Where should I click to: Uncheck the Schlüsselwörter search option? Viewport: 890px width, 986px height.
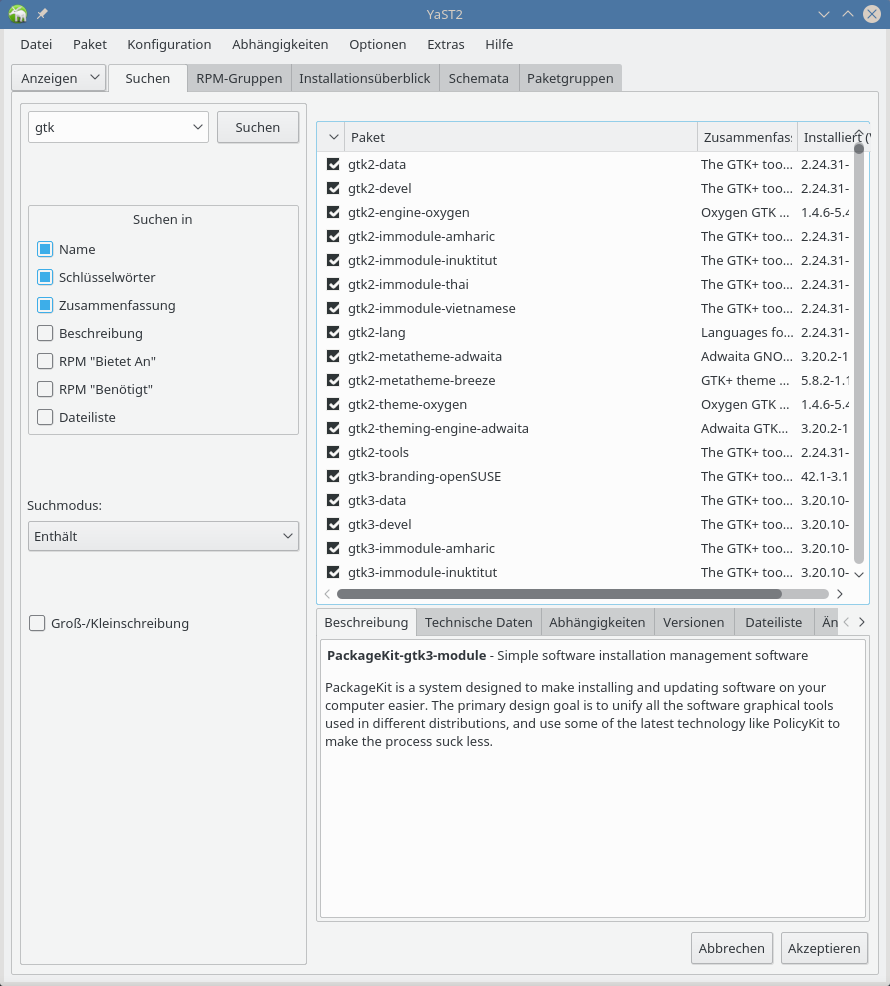[45, 277]
